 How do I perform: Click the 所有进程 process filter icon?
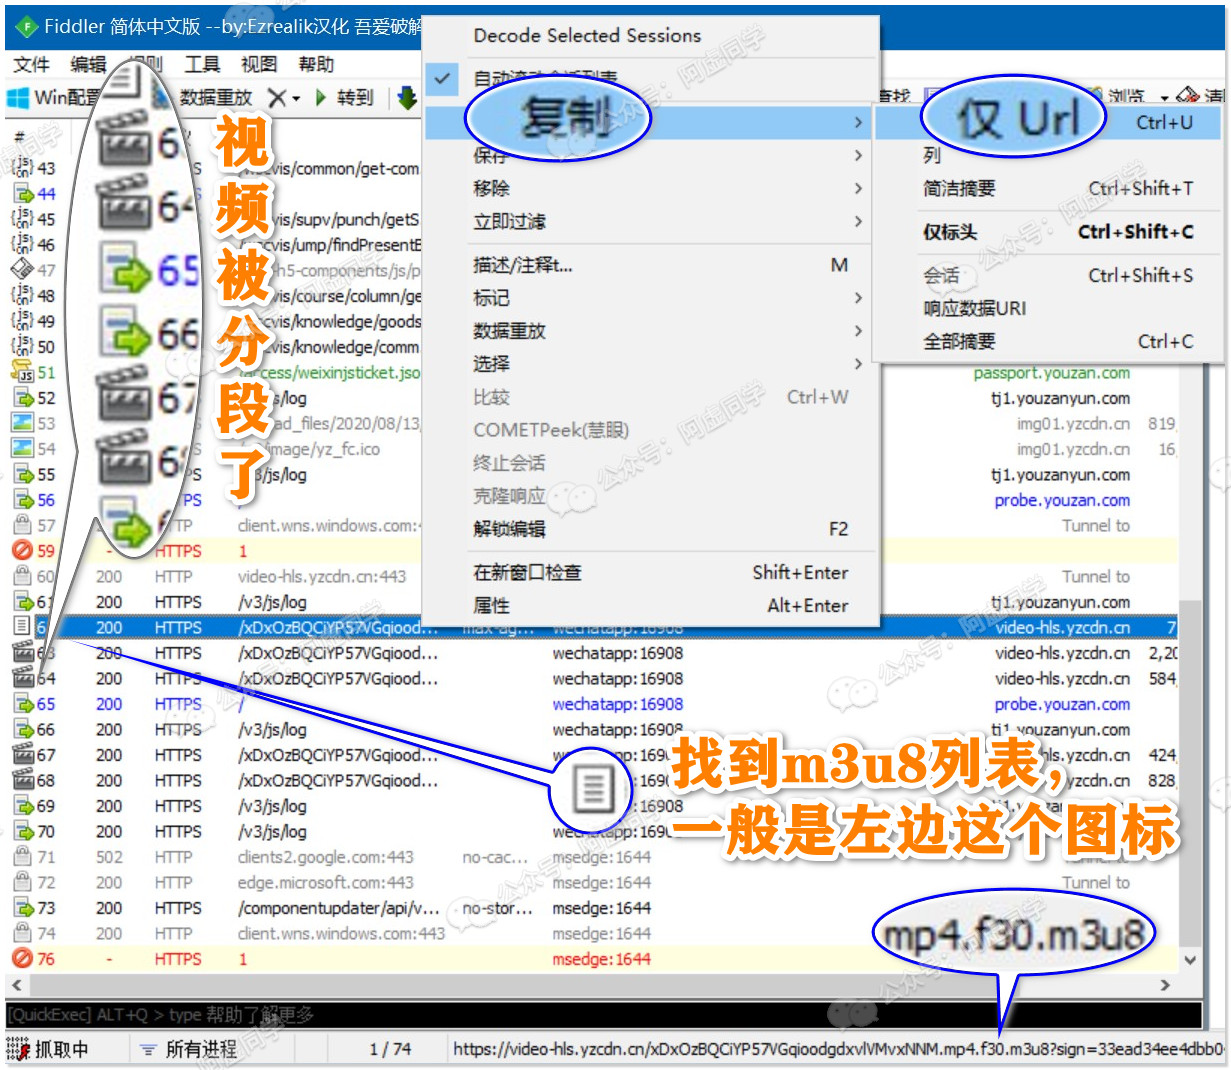[148, 1049]
